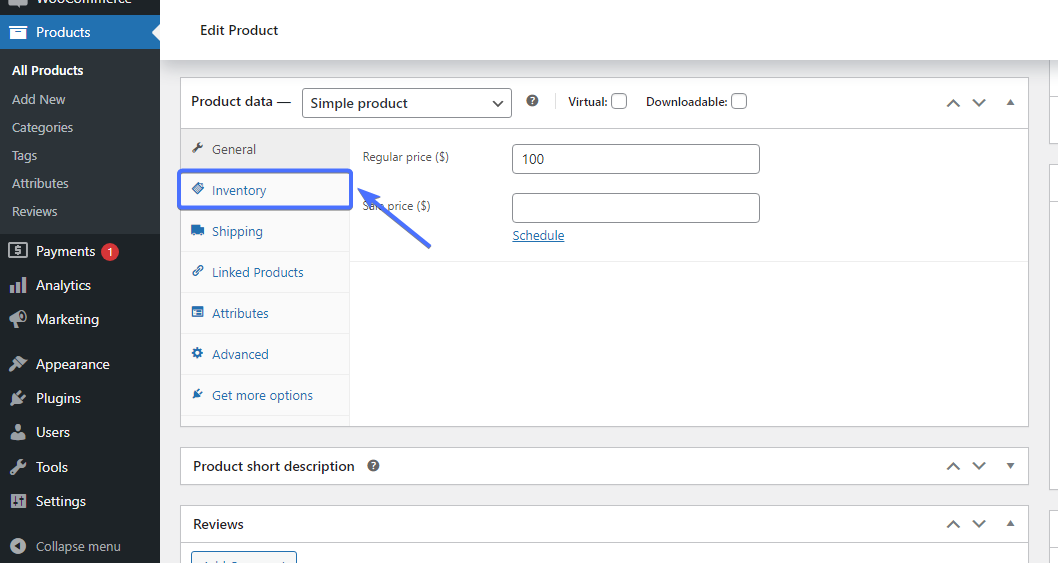Tick the Downloadable checkbox
Viewport: 1058px width, 563px height.
[738, 101]
